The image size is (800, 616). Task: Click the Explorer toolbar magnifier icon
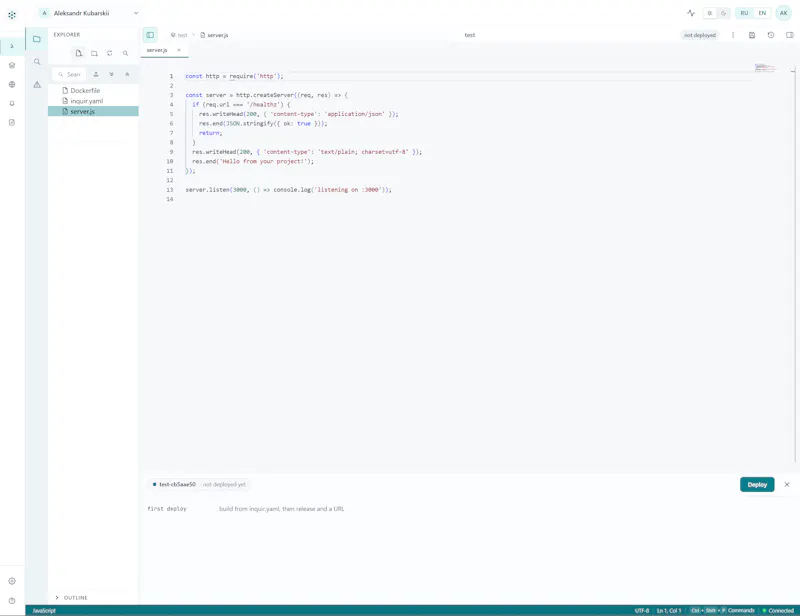pos(126,53)
